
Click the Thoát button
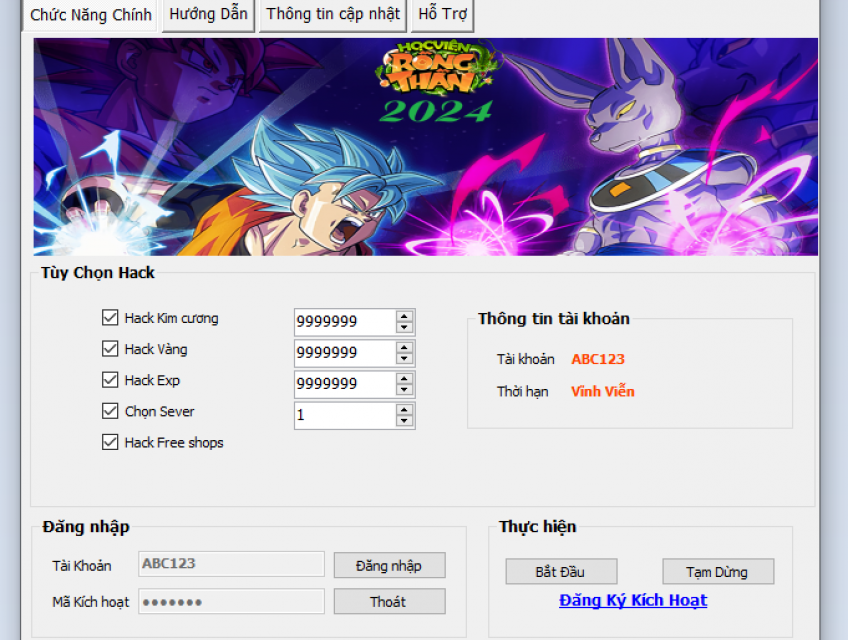point(389,602)
